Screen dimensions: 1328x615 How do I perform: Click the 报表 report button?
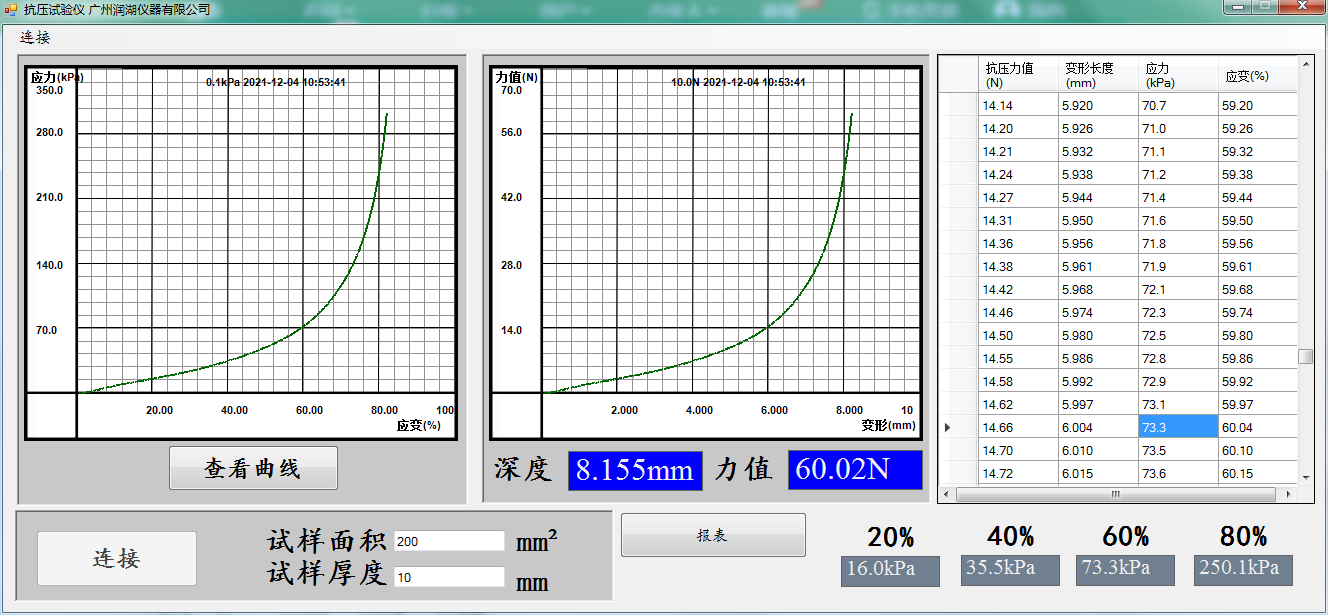tap(712, 535)
